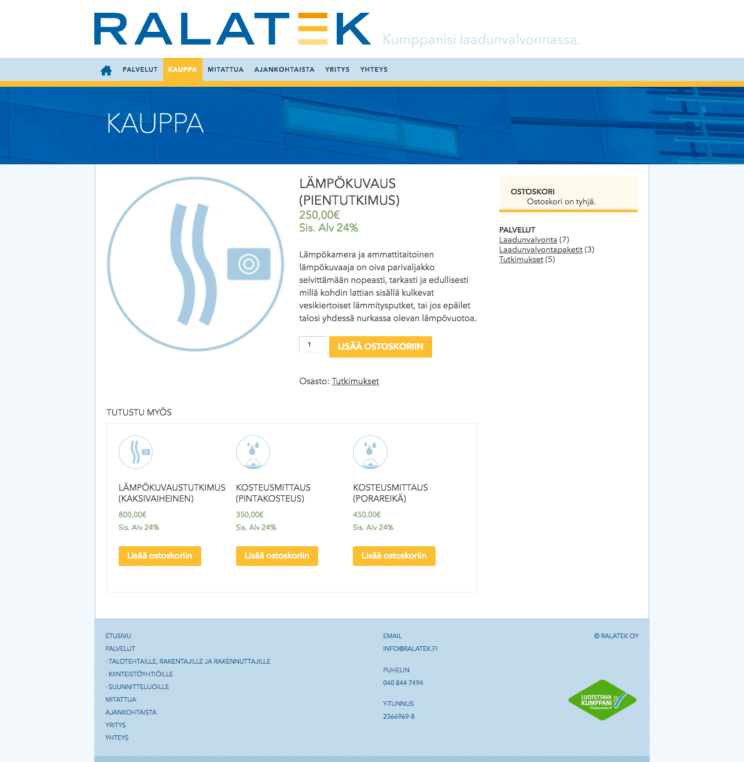744x762 pixels.
Task: Click phone number 040 844 7494
Action: [403, 683]
